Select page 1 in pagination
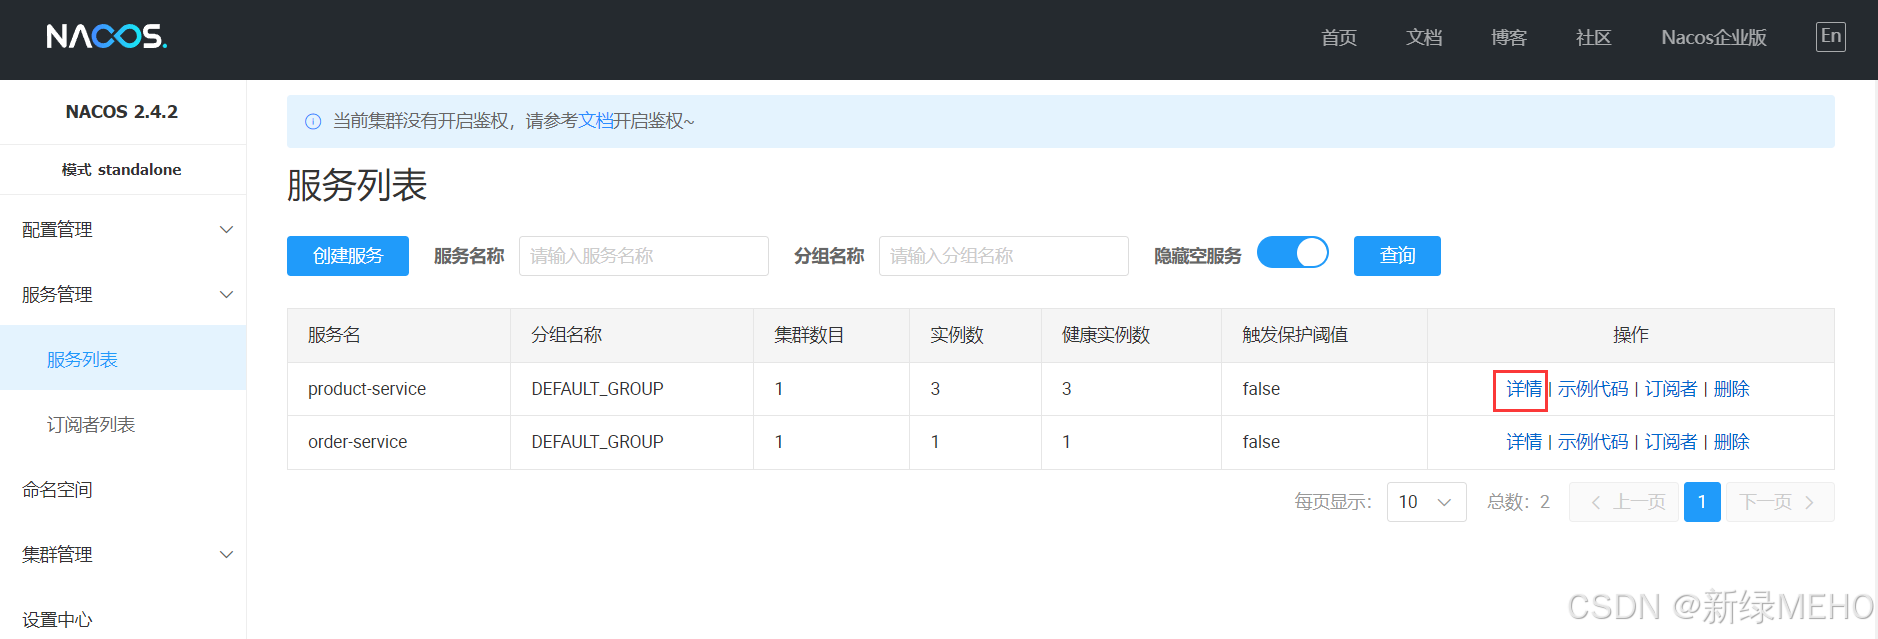 pos(1701,502)
